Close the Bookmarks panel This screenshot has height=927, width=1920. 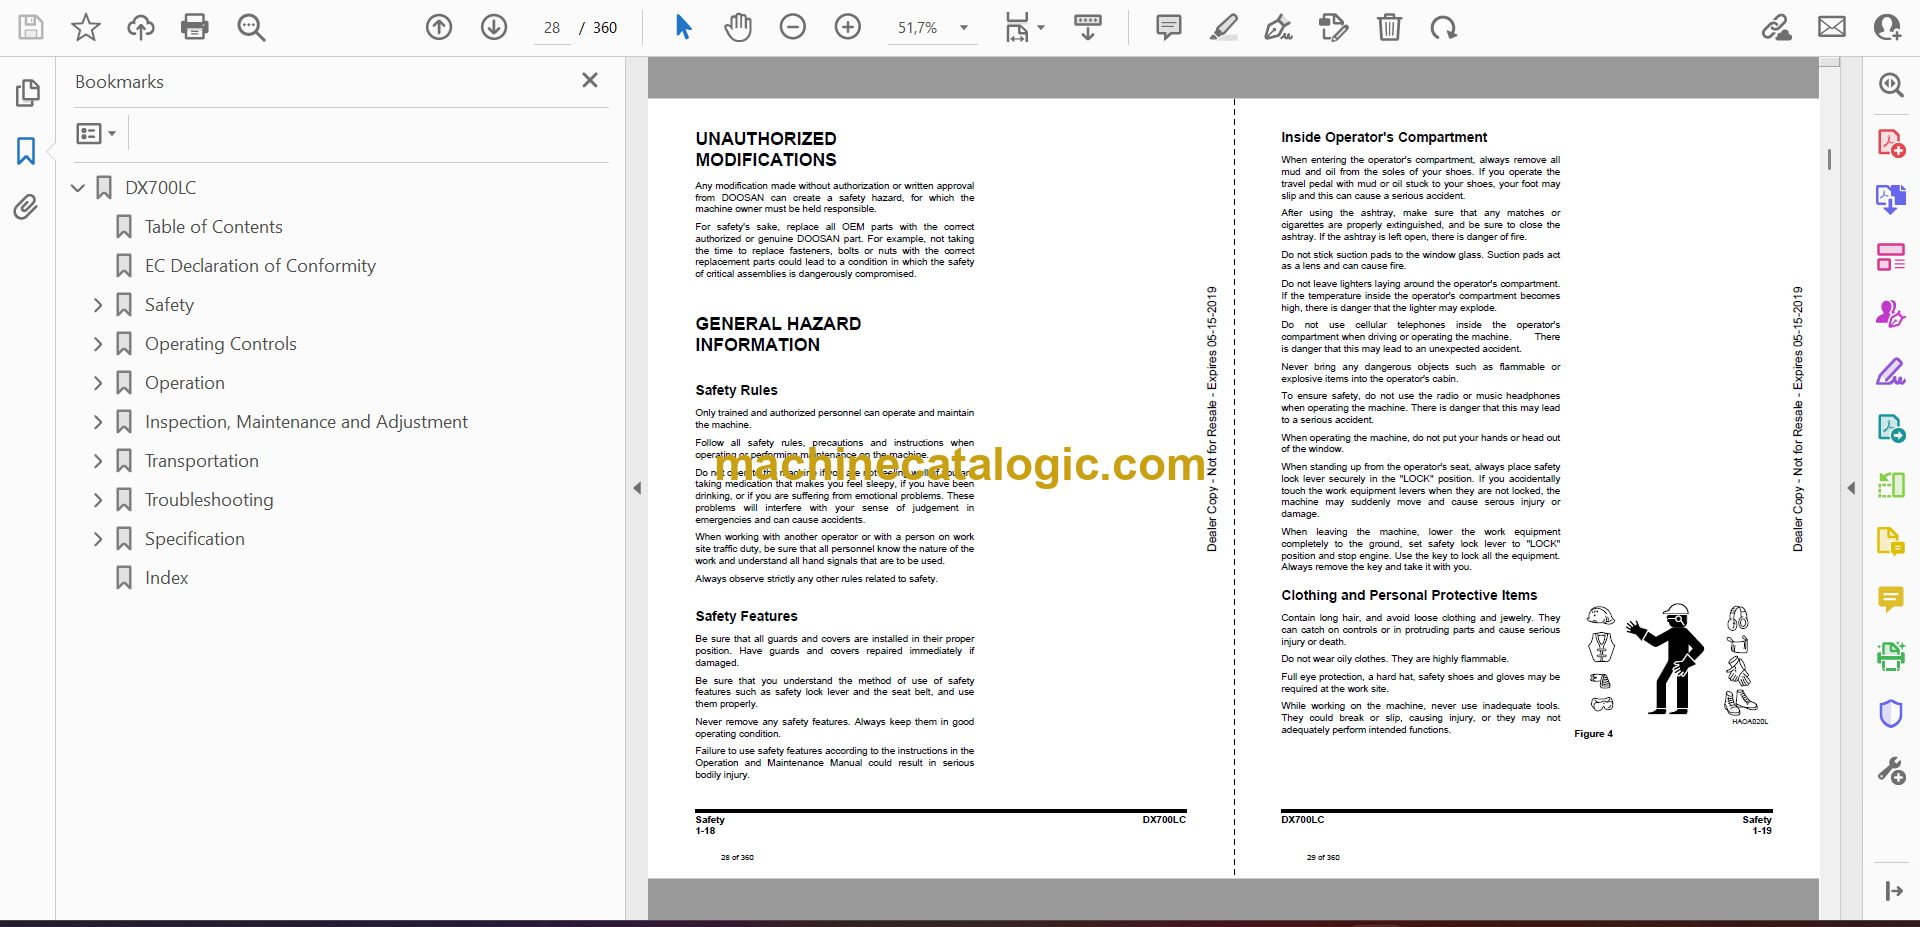tap(590, 80)
